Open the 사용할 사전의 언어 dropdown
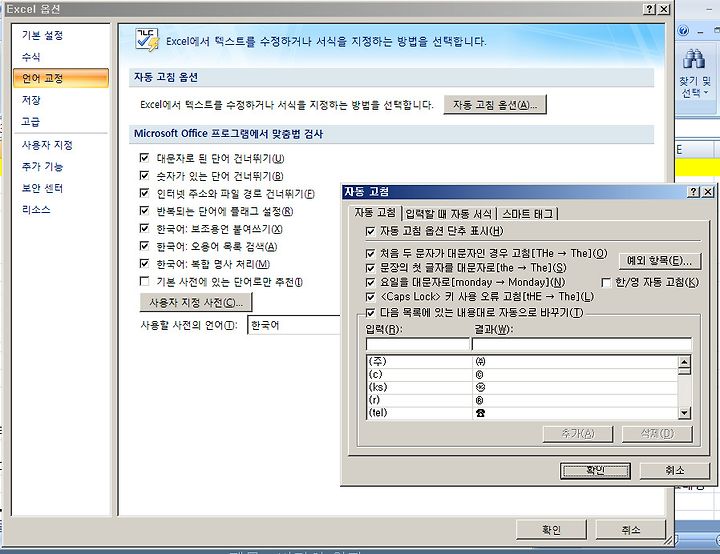This screenshot has width=720, height=554. (294, 325)
